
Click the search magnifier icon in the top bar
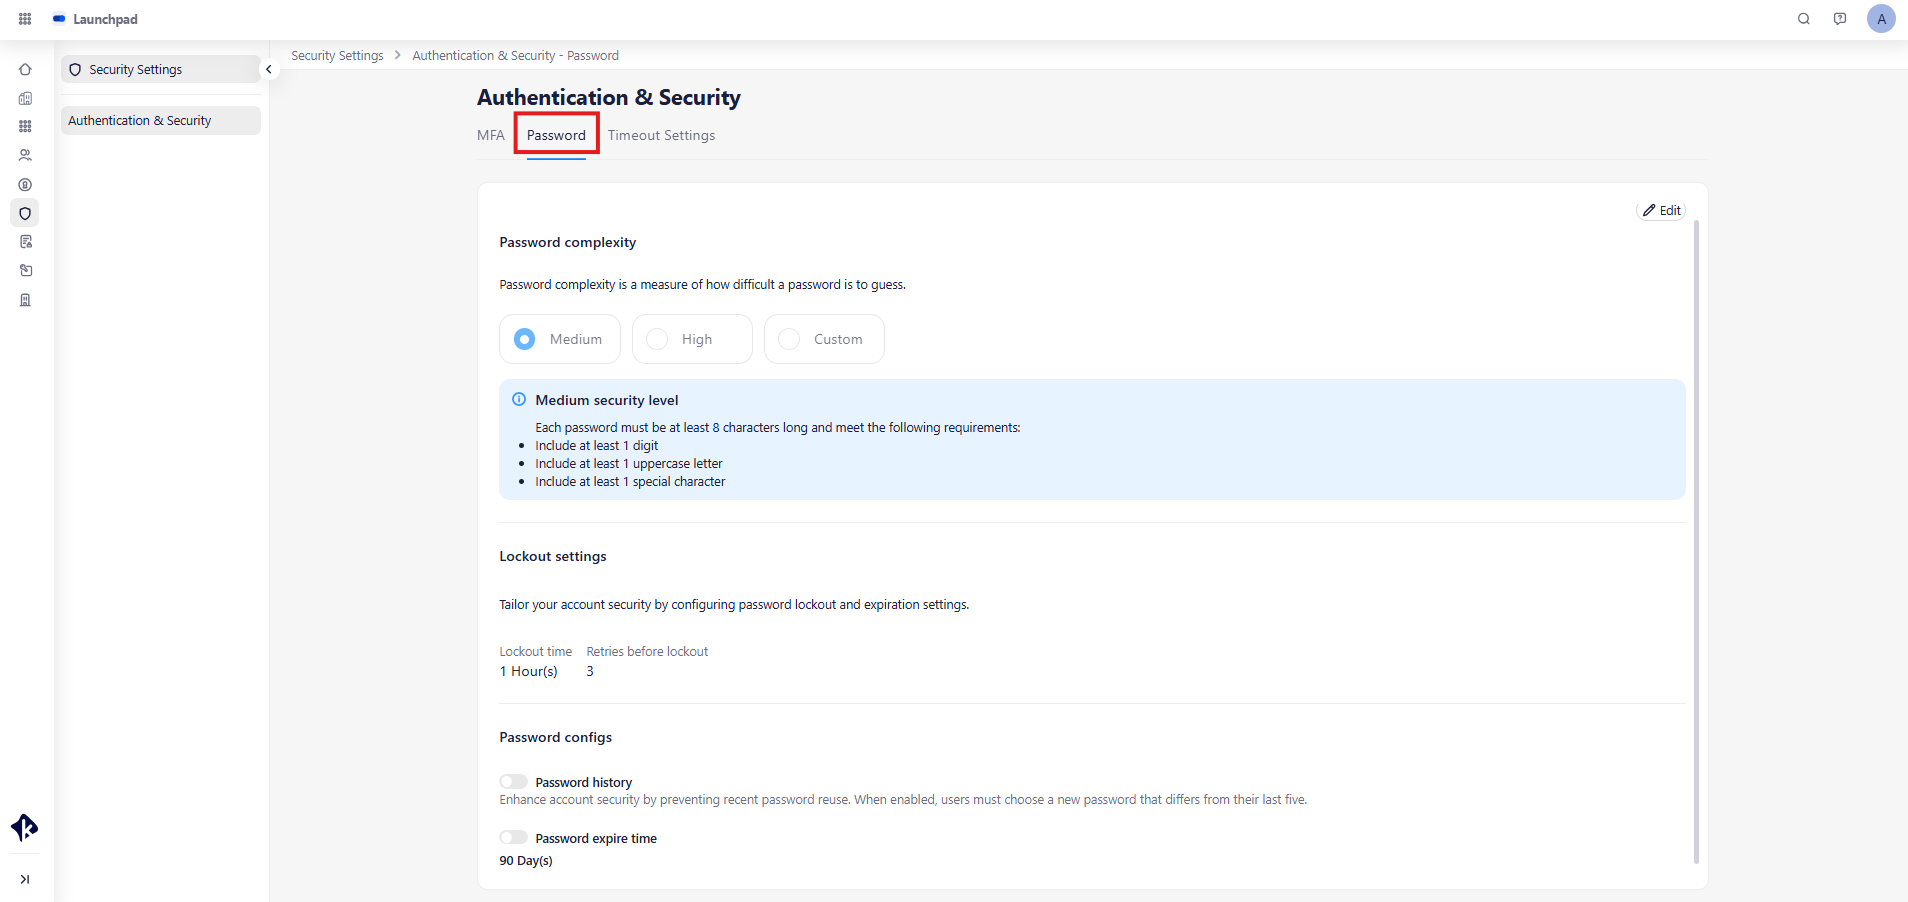click(1803, 19)
